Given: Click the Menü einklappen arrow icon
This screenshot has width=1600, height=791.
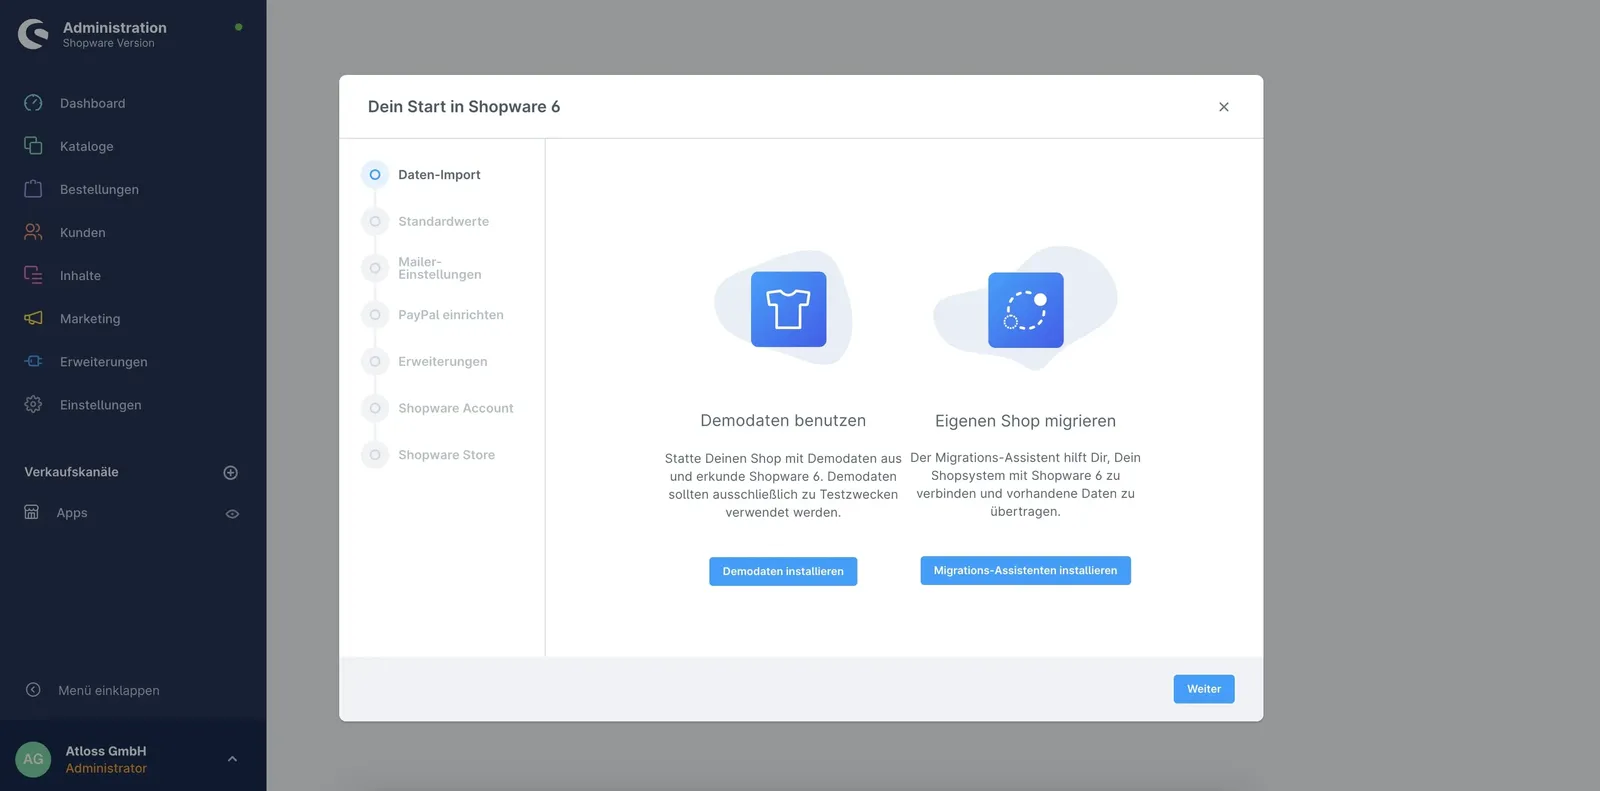Looking at the screenshot, I should pos(33,690).
